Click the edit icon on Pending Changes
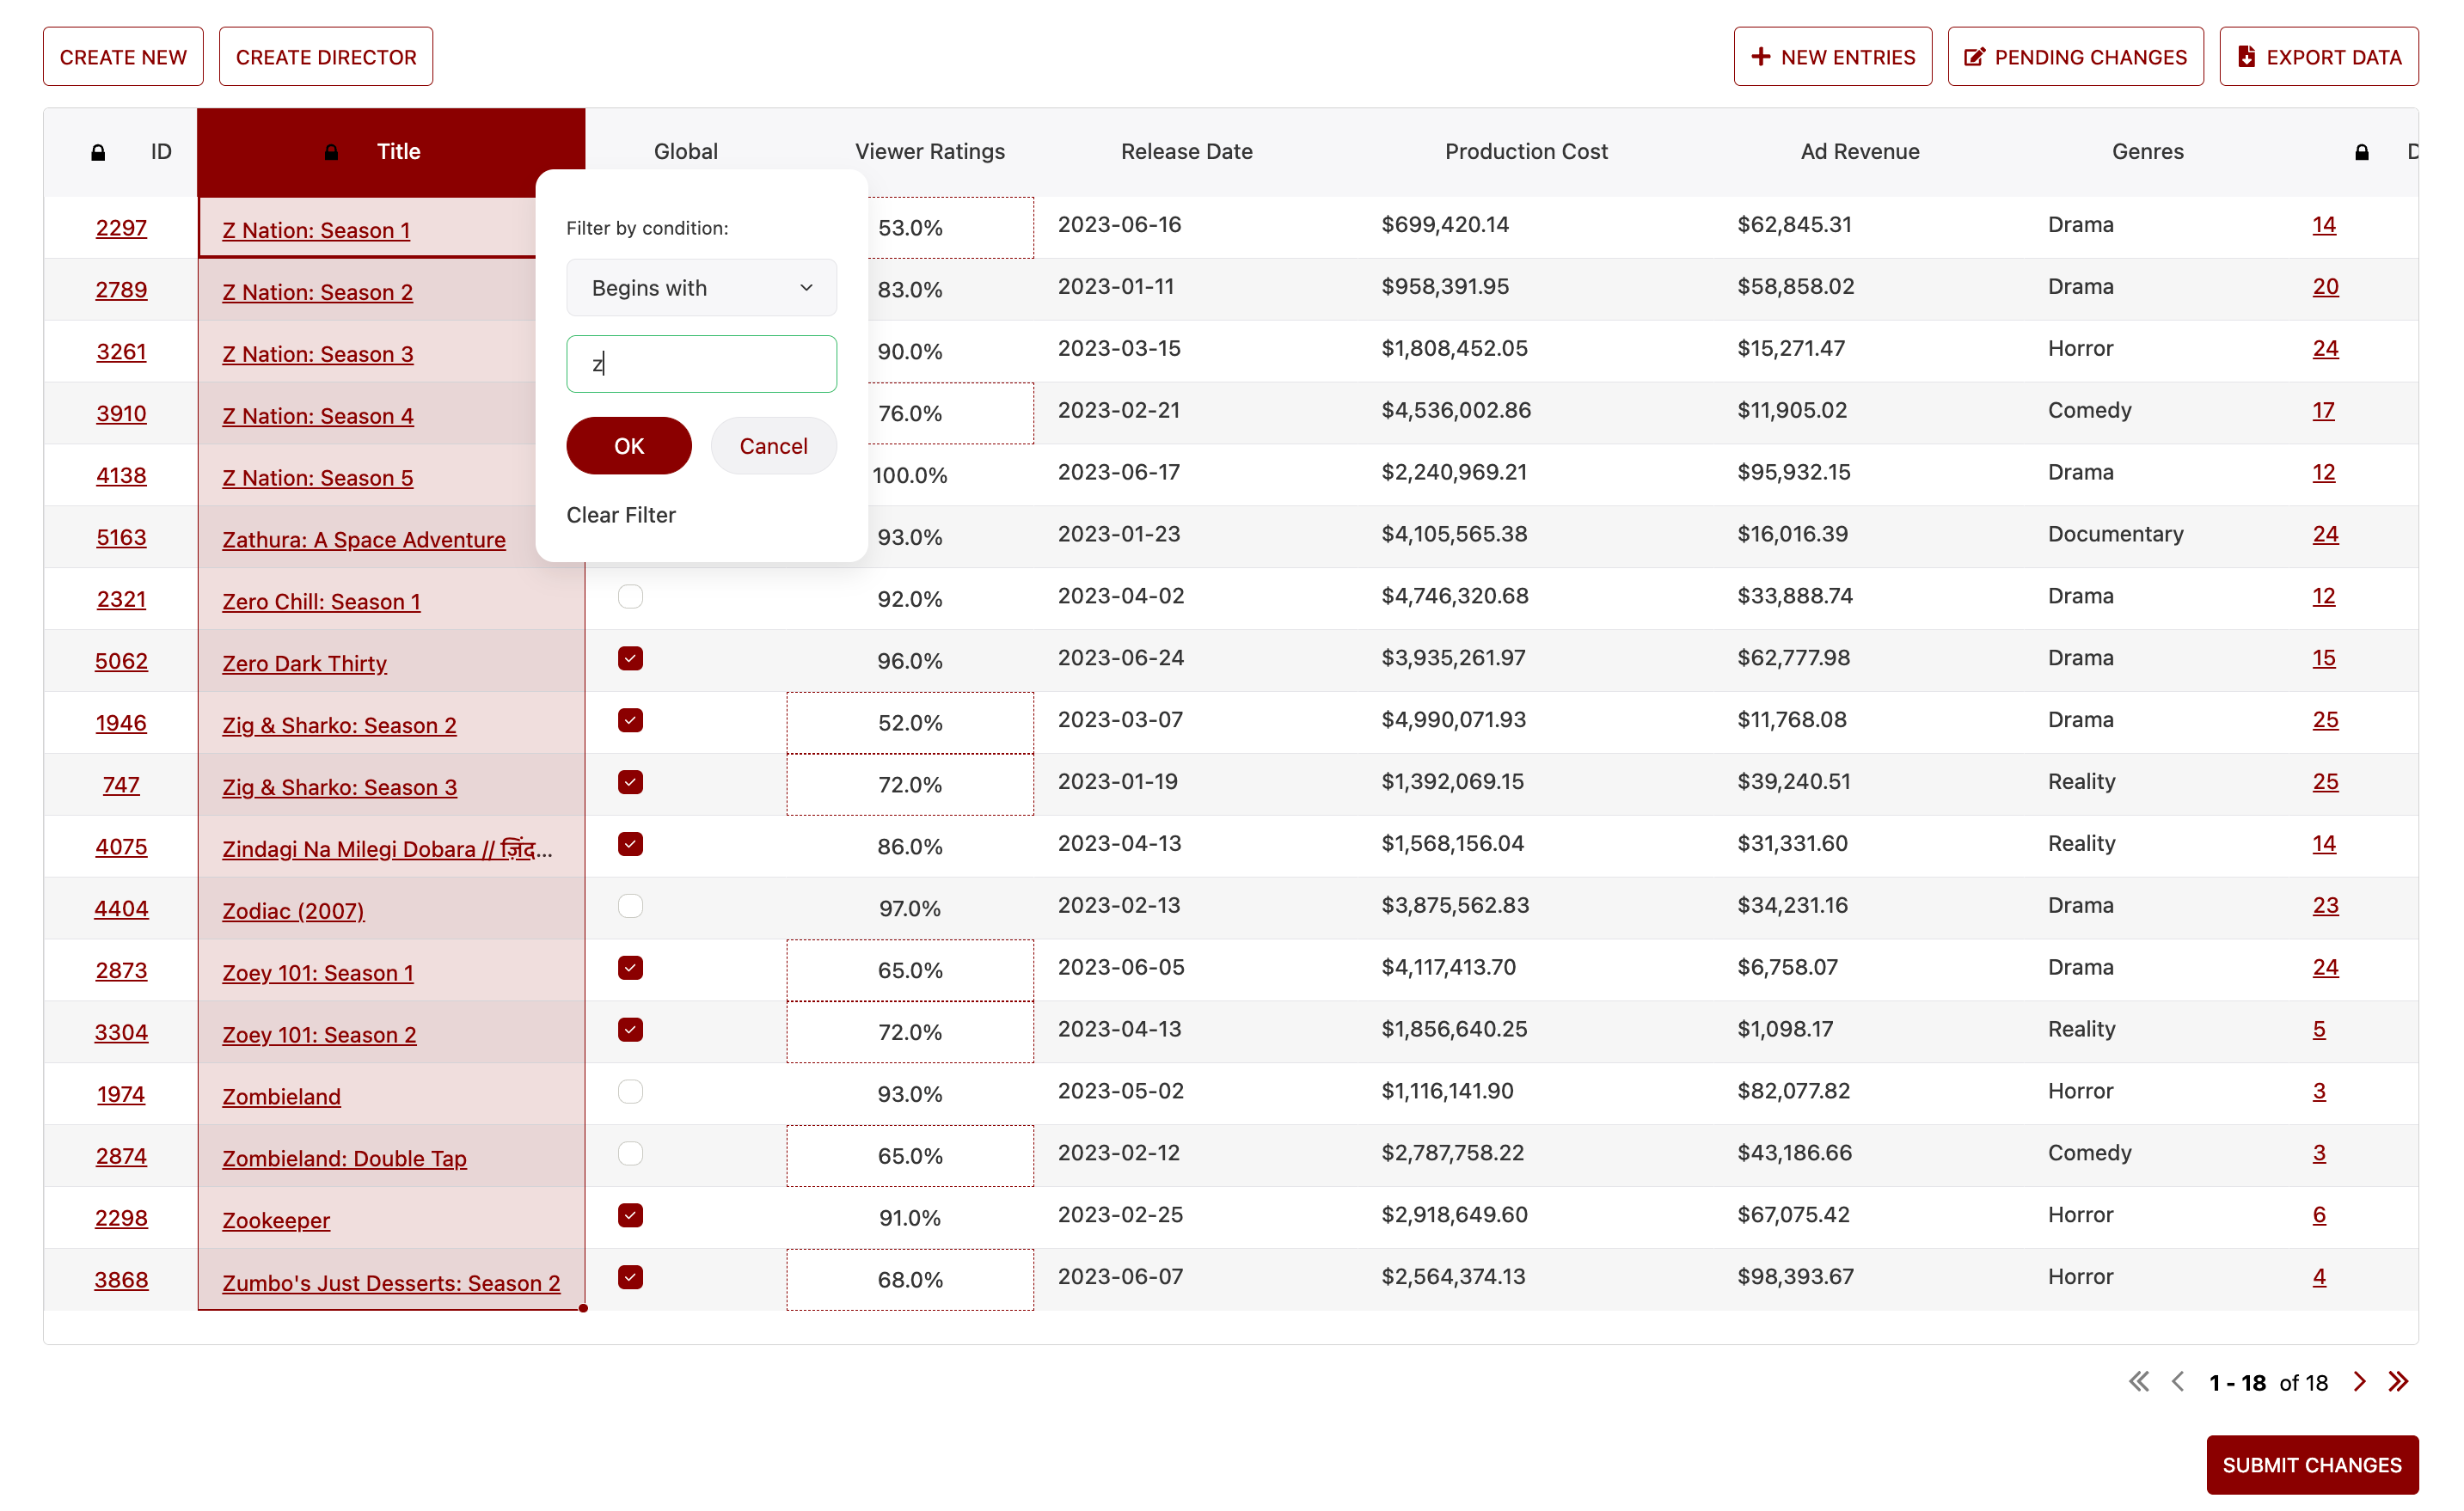 [1974, 57]
